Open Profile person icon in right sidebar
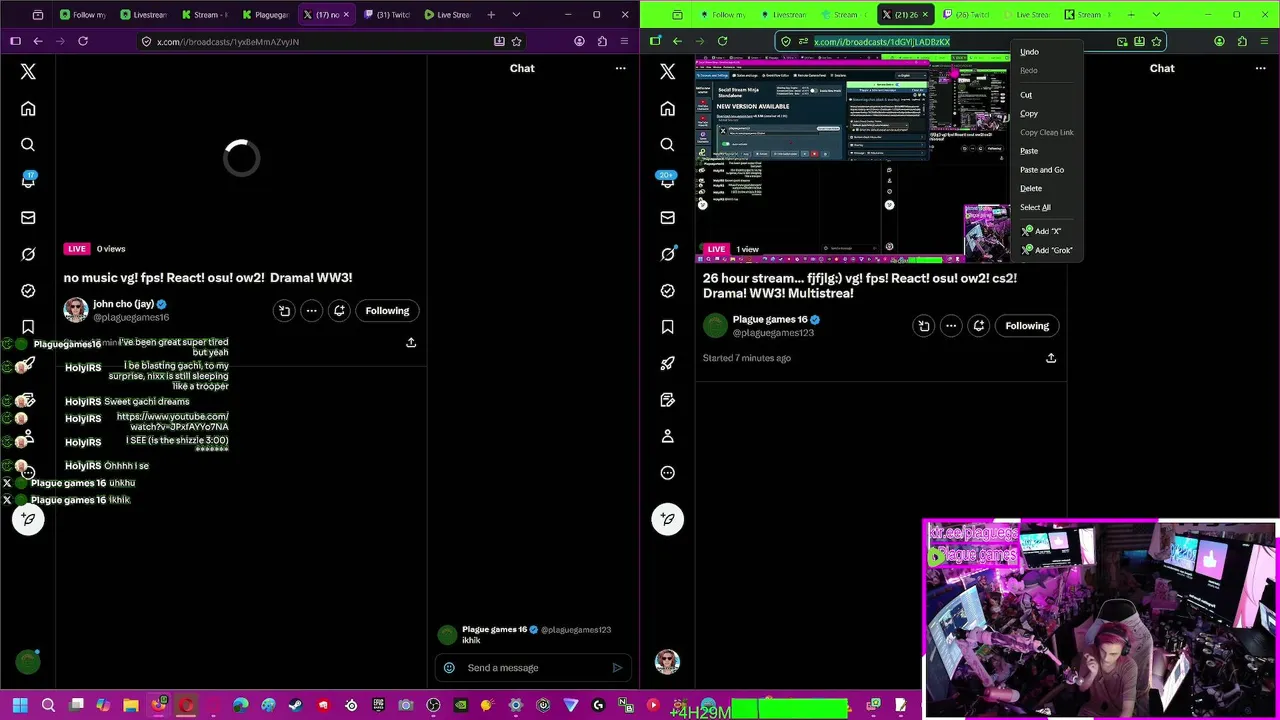 [x=668, y=436]
